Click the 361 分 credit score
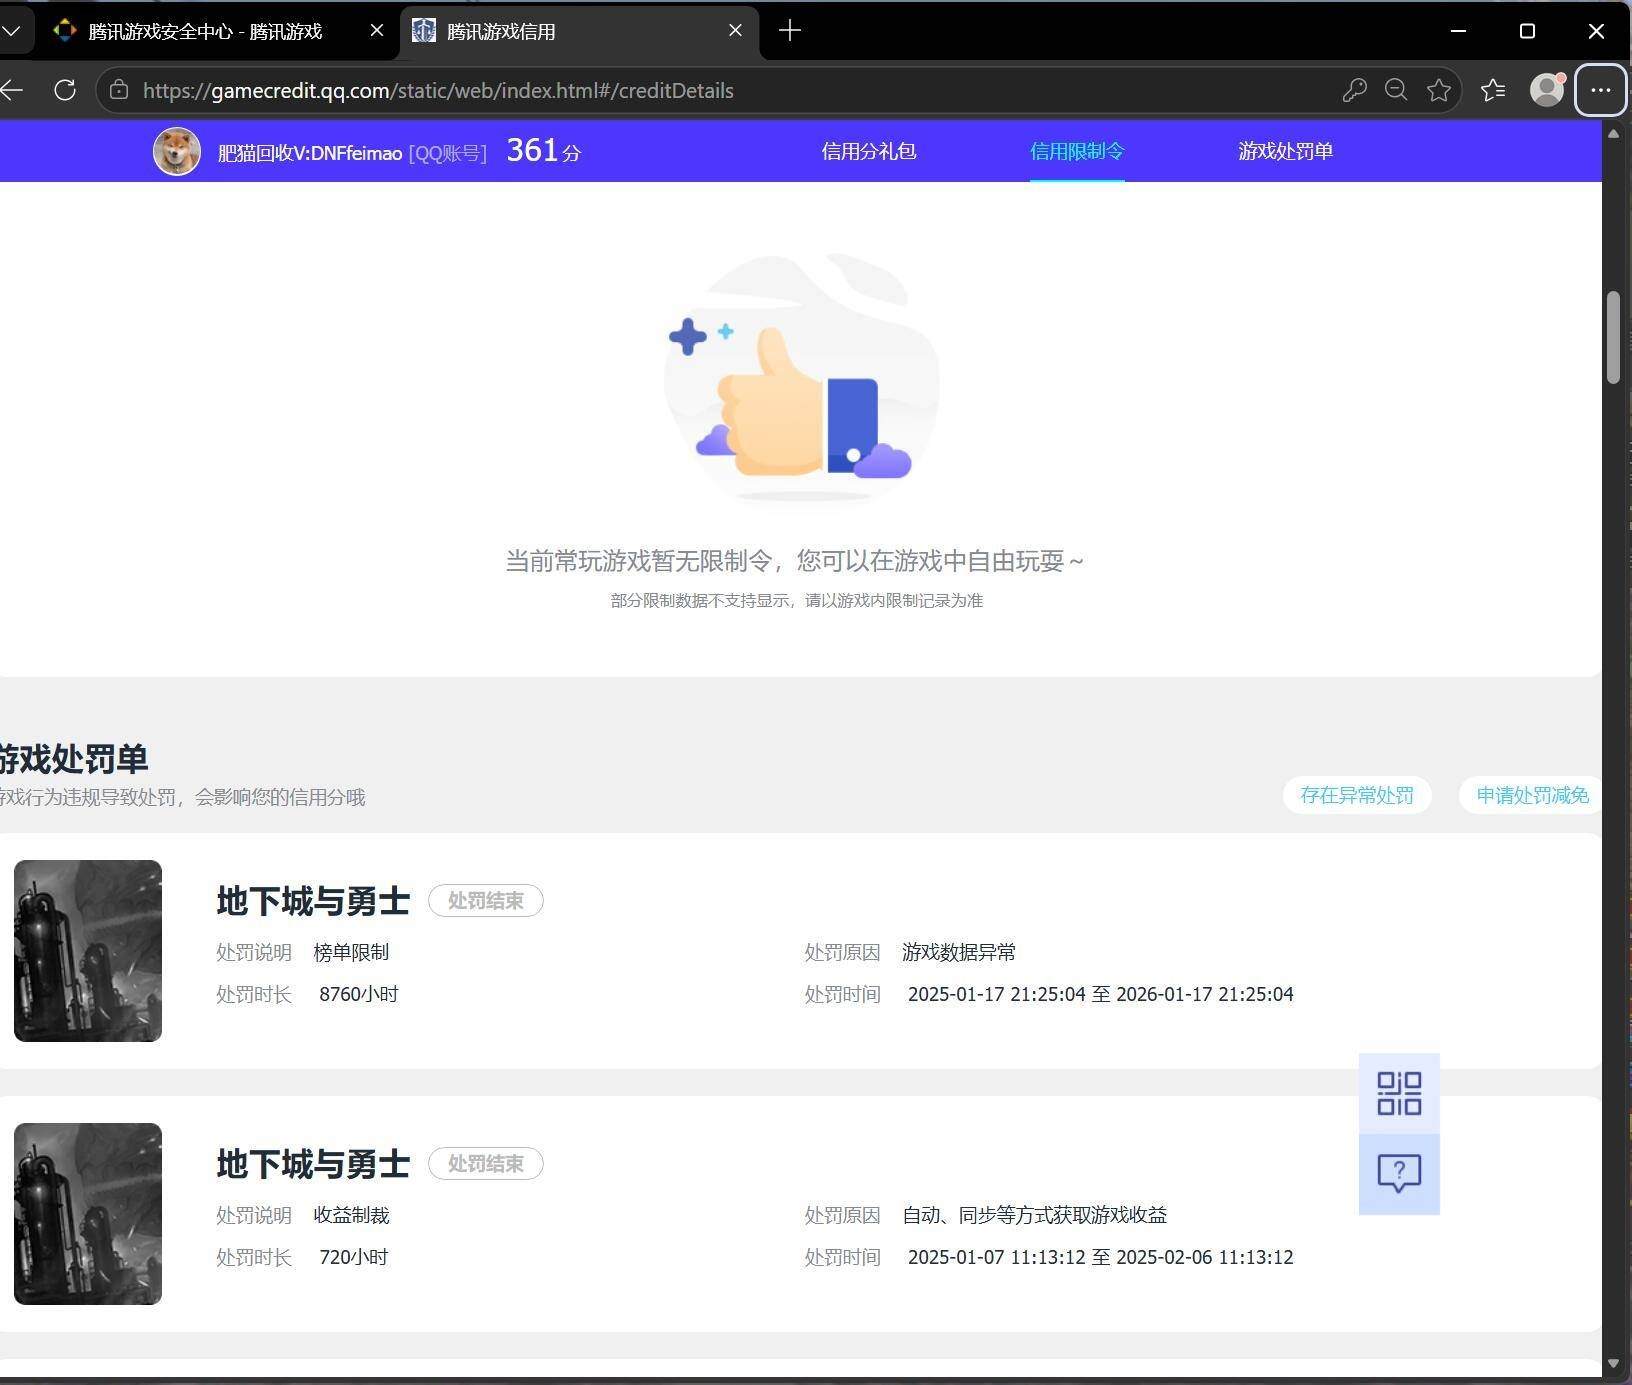Screen dimensions: 1632x1385 click(x=543, y=151)
